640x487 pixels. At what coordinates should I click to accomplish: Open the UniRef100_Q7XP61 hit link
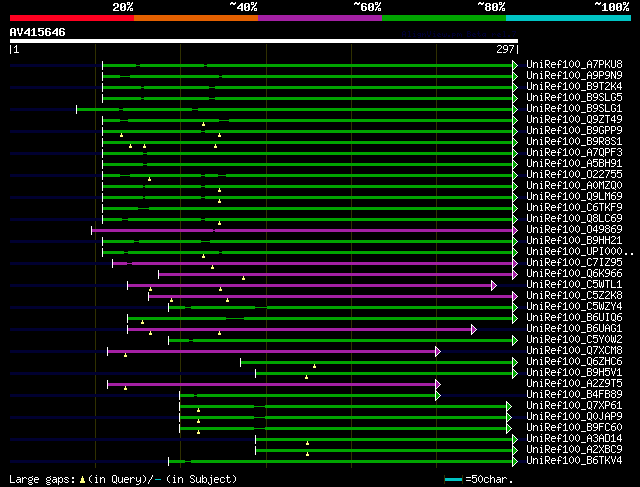(x=574, y=406)
